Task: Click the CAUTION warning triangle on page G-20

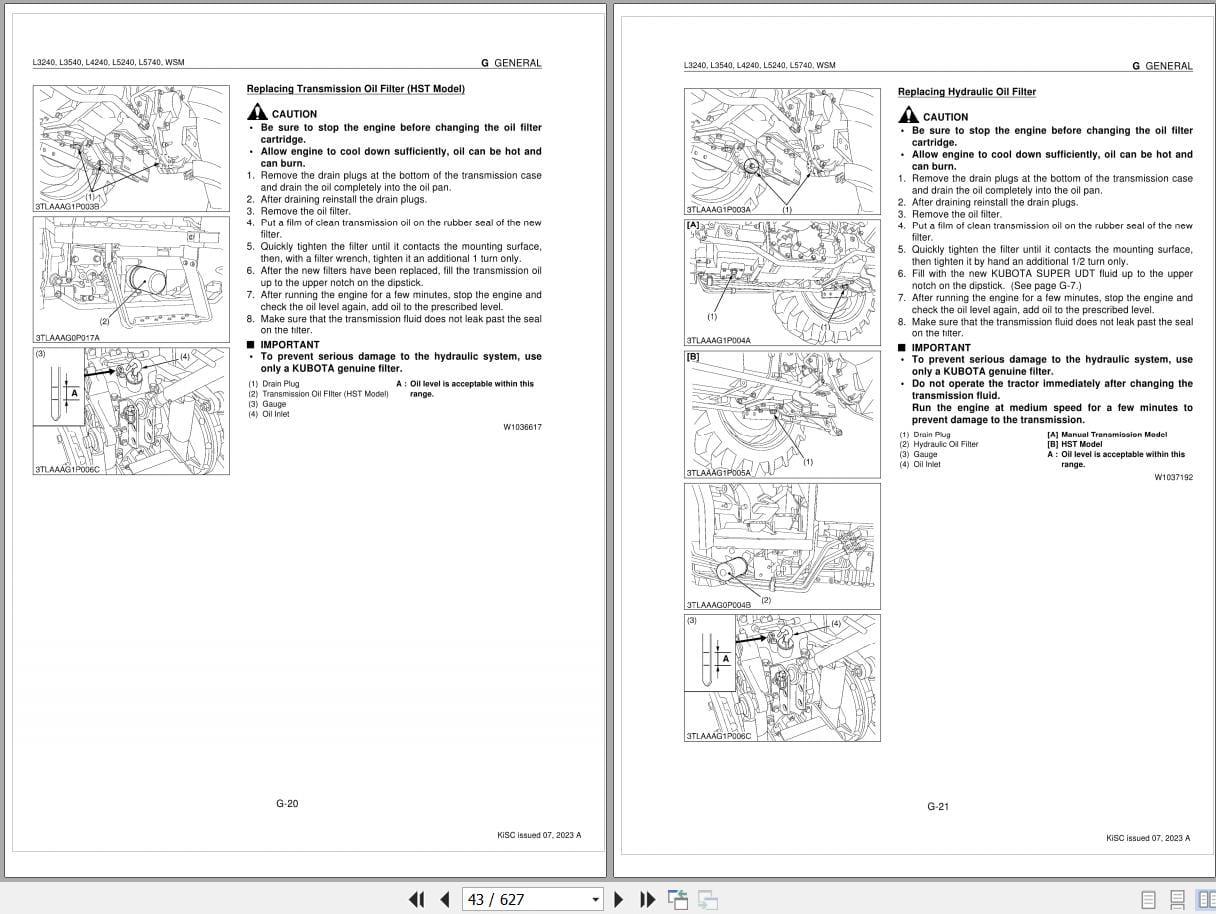Action: (259, 112)
